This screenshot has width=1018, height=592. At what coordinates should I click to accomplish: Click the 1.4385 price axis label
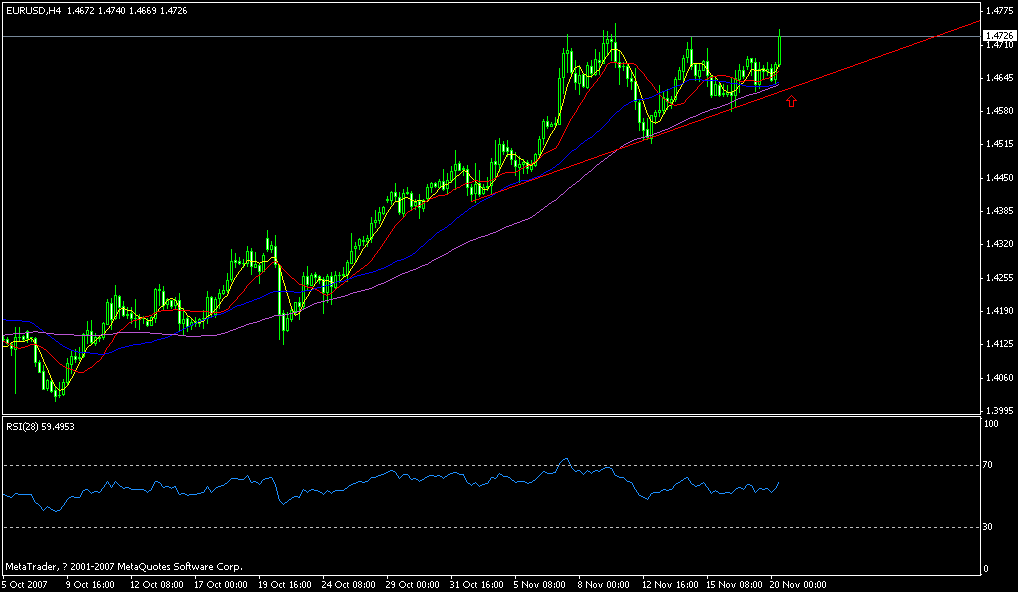999,211
